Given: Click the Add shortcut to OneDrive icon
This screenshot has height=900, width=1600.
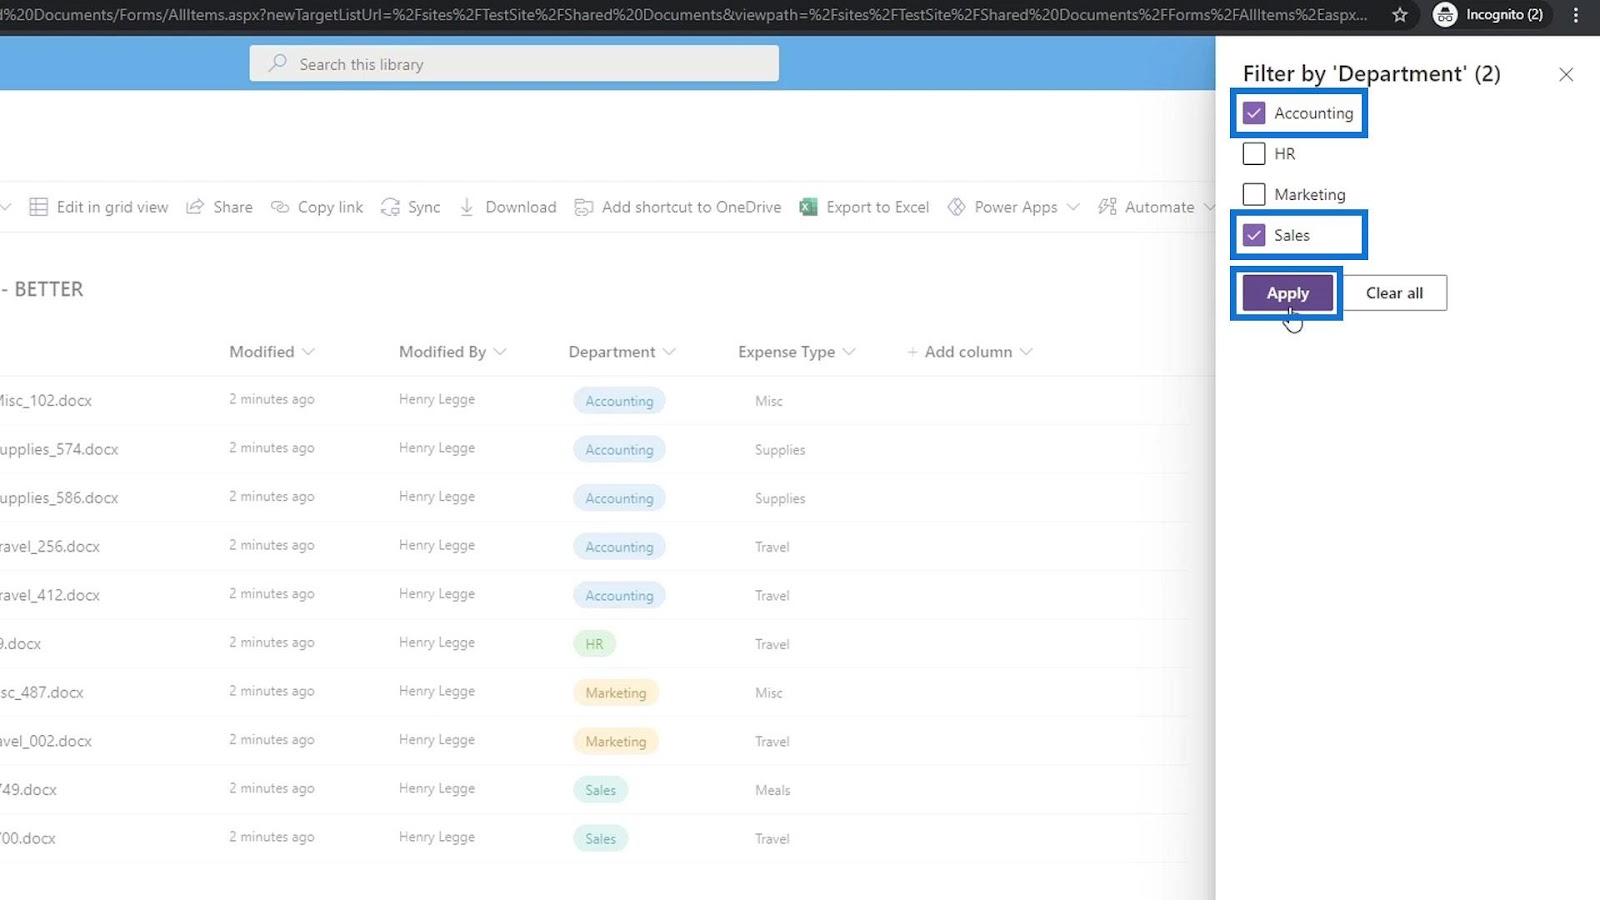Looking at the screenshot, I should 584,207.
